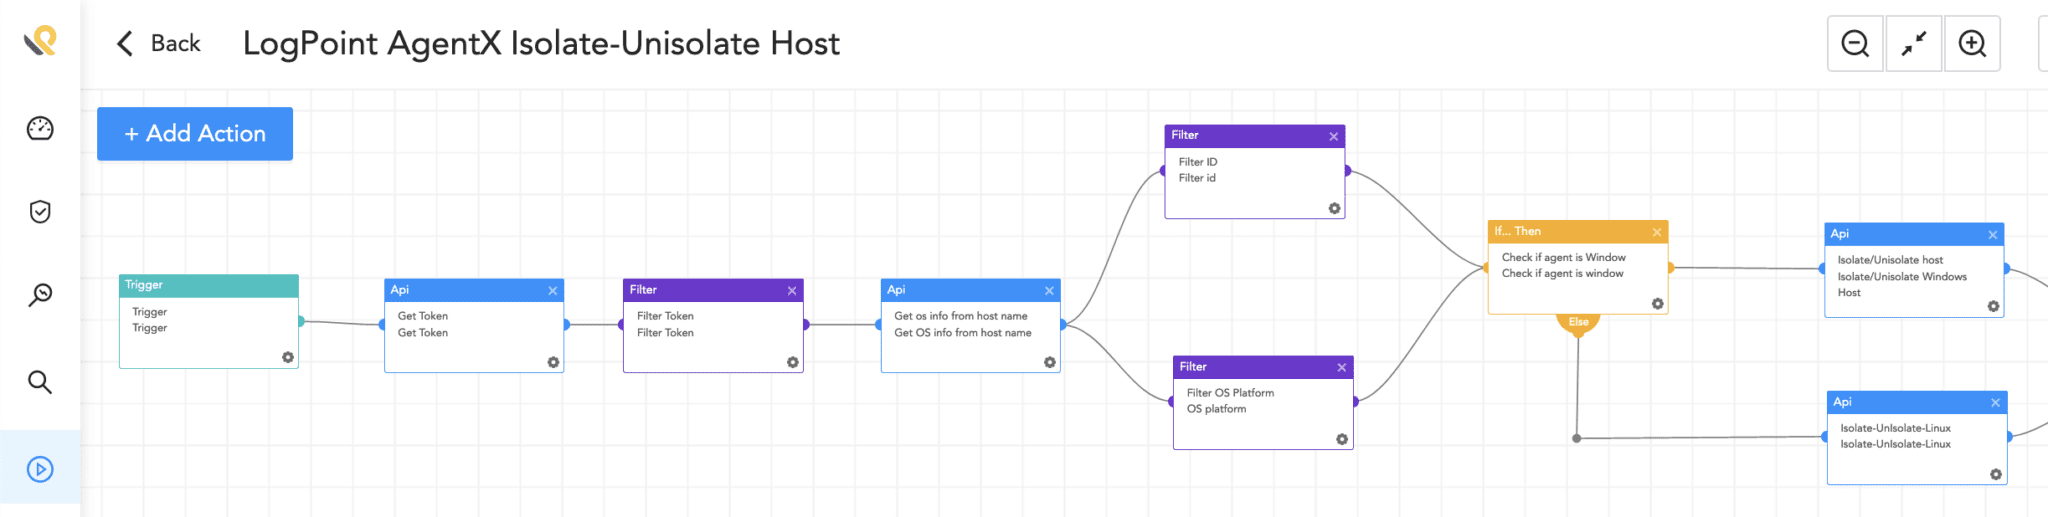2048x517 pixels.
Task: Go Back to the previous page
Action: 159,44
